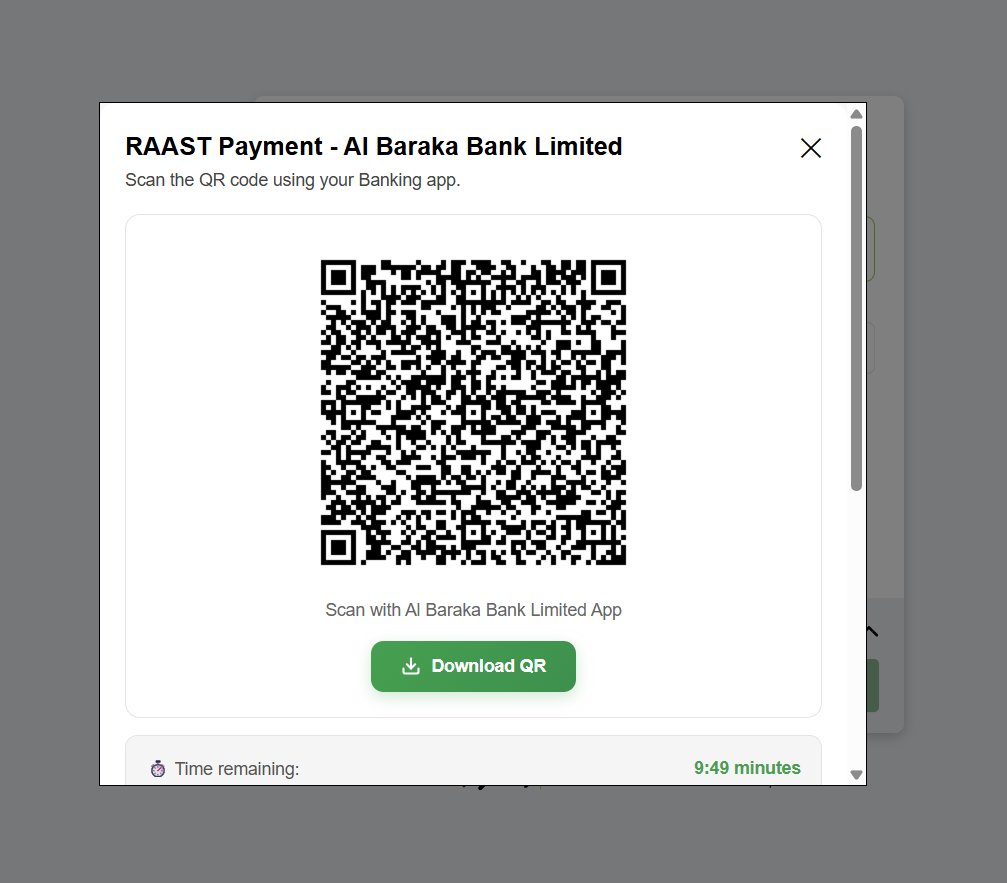Click the QR code's top-left finder square
This screenshot has height=883, width=1007.
(x=338, y=277)
